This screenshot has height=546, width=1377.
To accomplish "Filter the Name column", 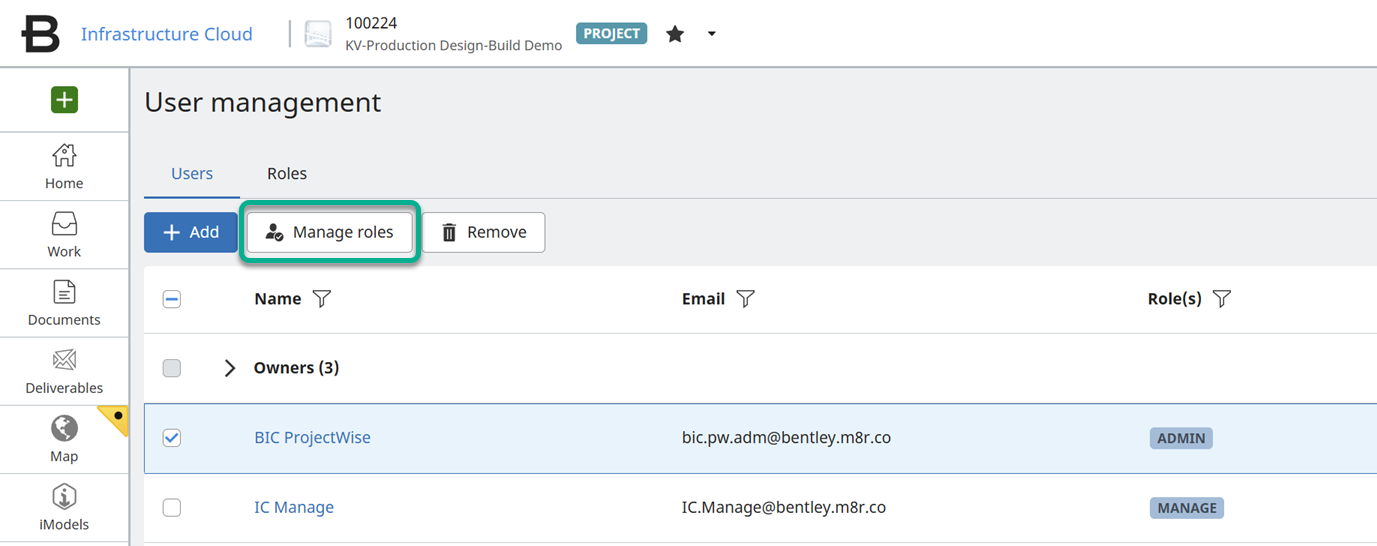I will point(321,299).
